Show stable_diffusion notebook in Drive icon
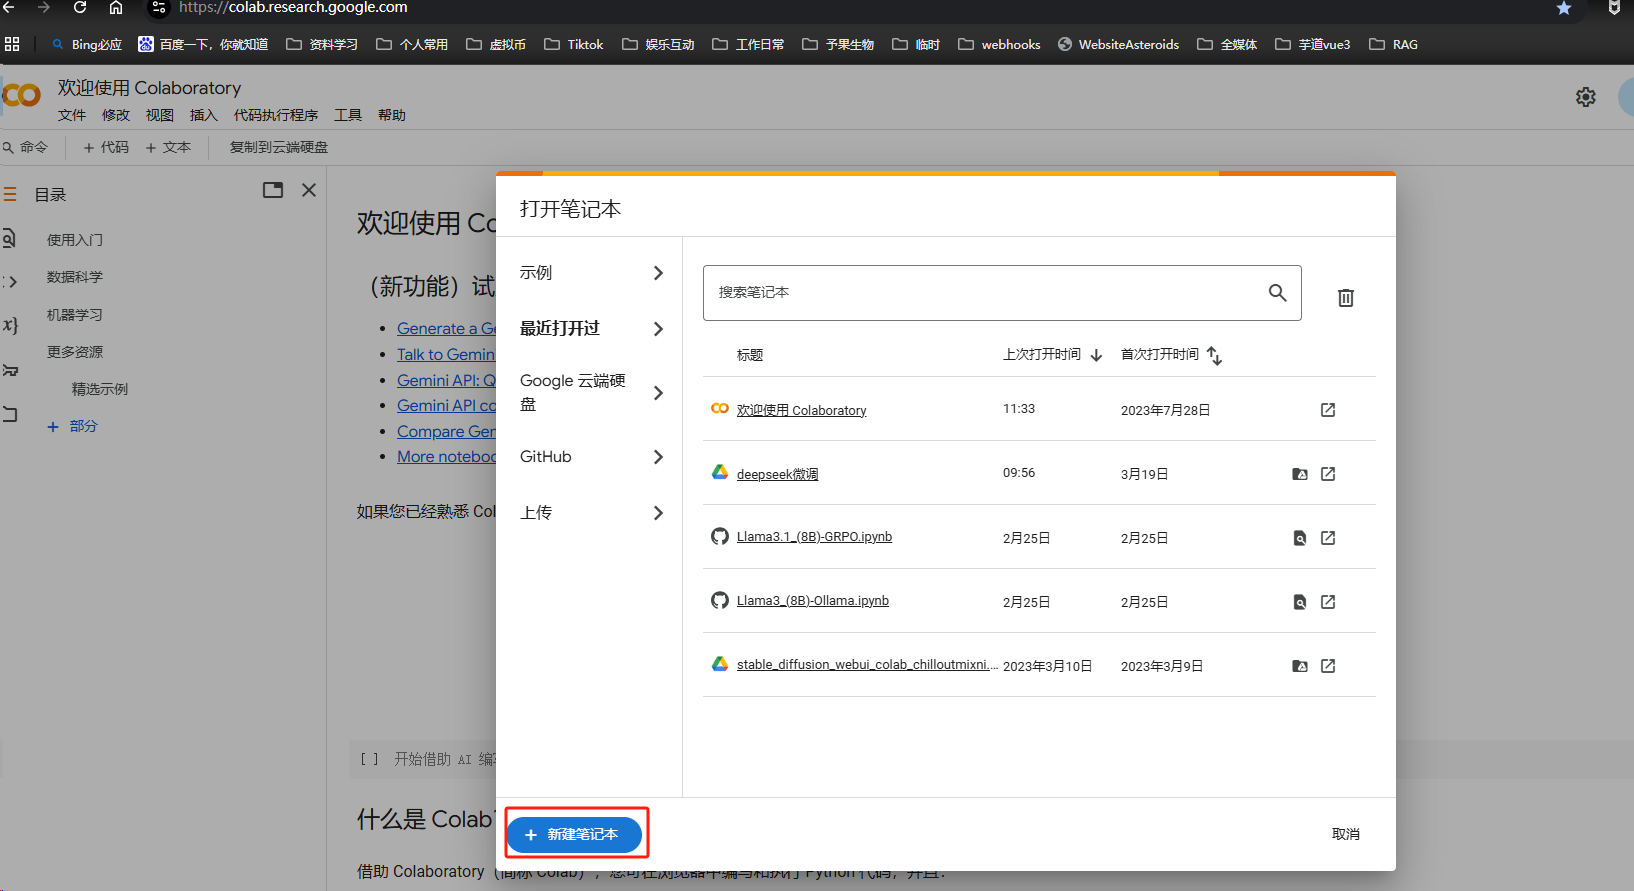Screen dimensions: 1634x891 point(1300,666)
